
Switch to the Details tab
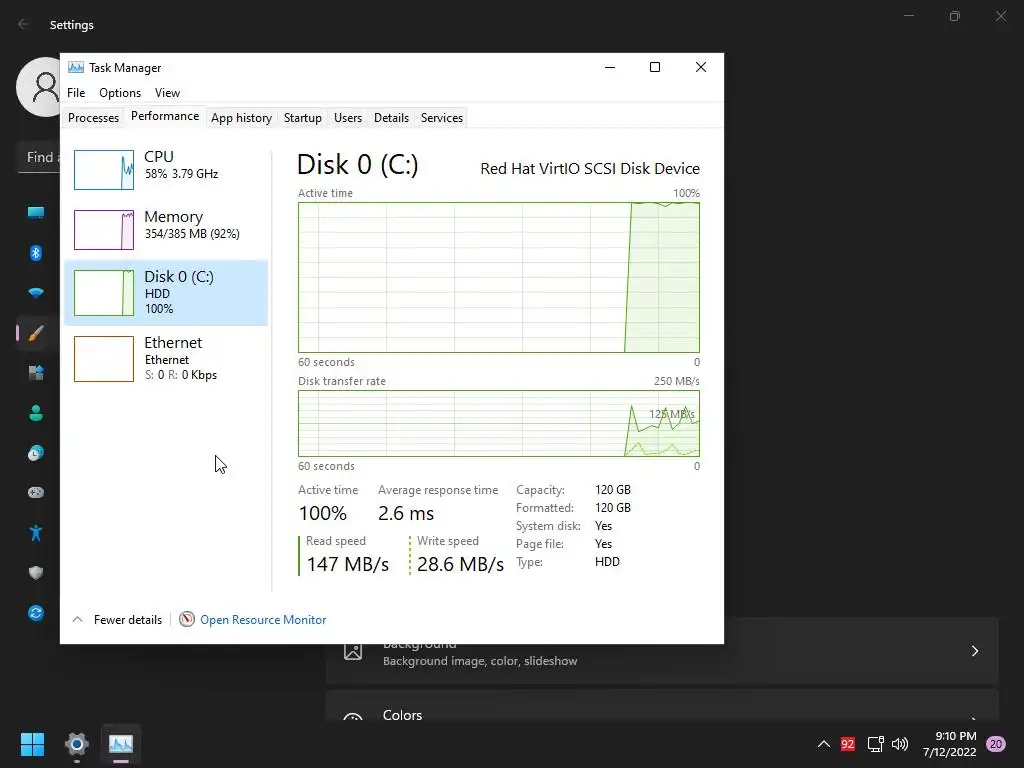[391, 118]
